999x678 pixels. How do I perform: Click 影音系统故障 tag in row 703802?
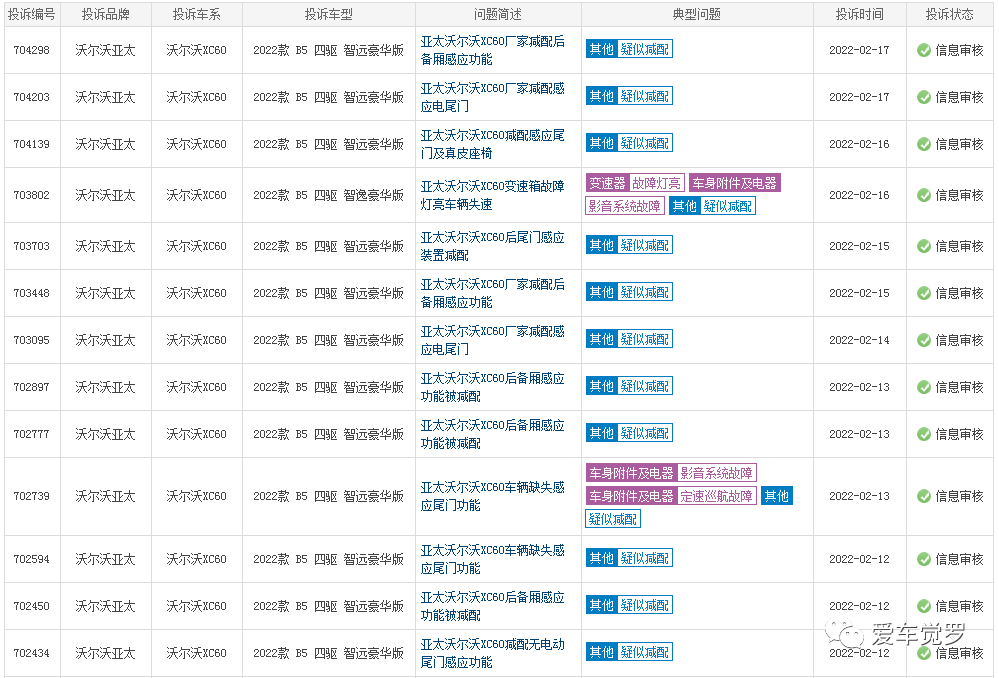pos(624,206)
